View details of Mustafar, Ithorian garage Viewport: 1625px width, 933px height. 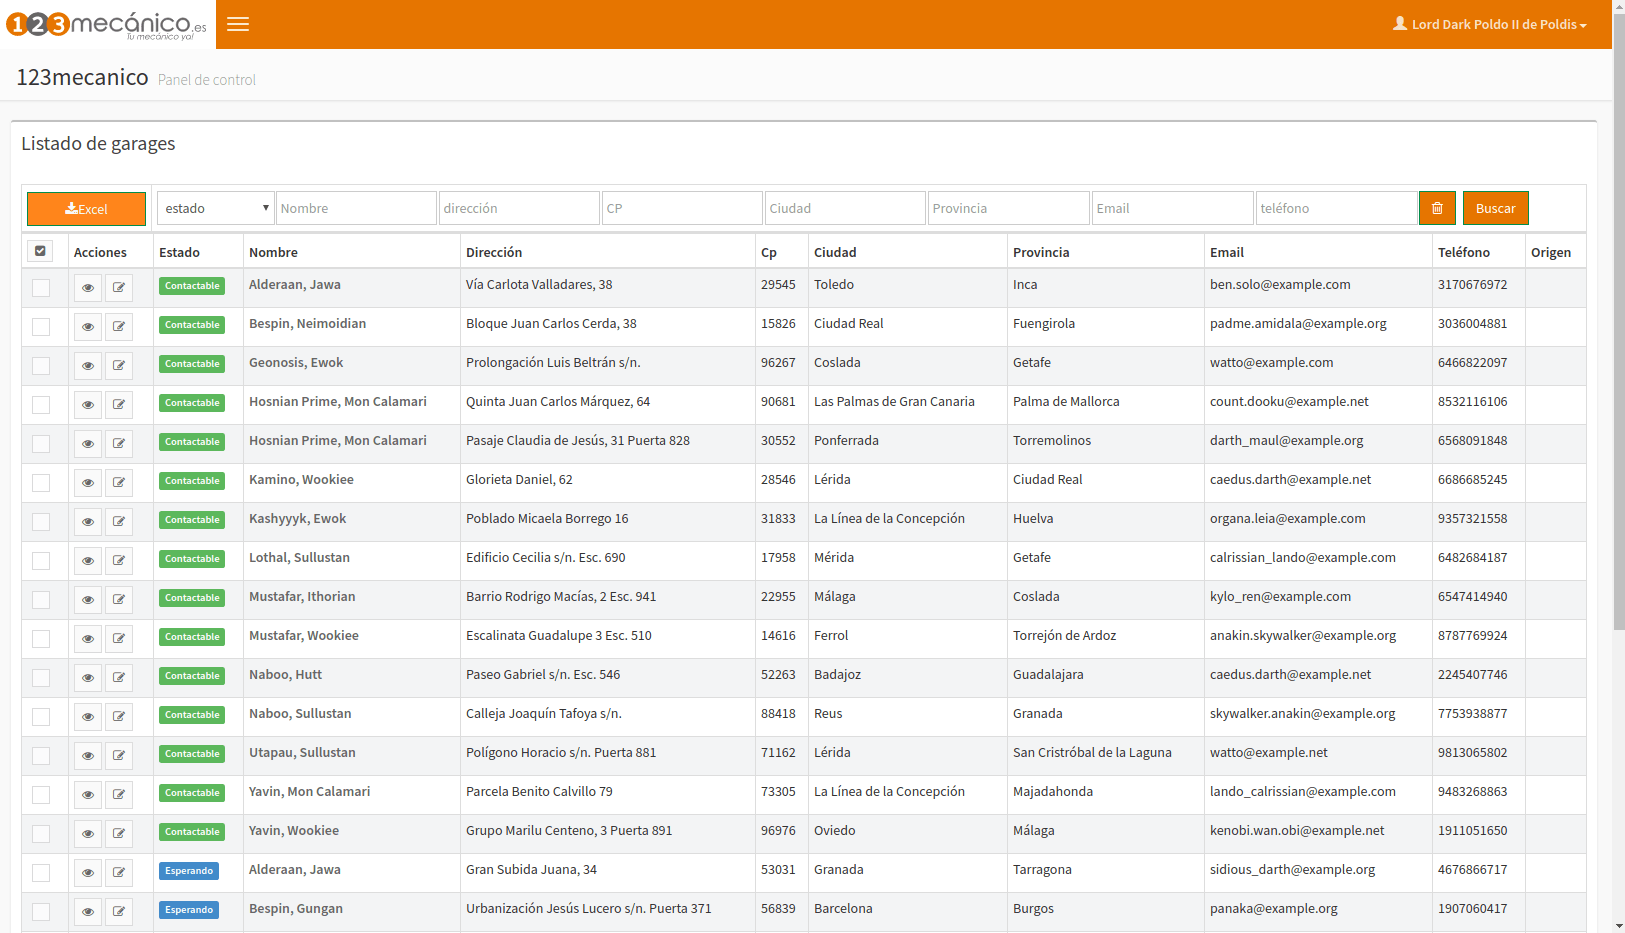(88, 600)
